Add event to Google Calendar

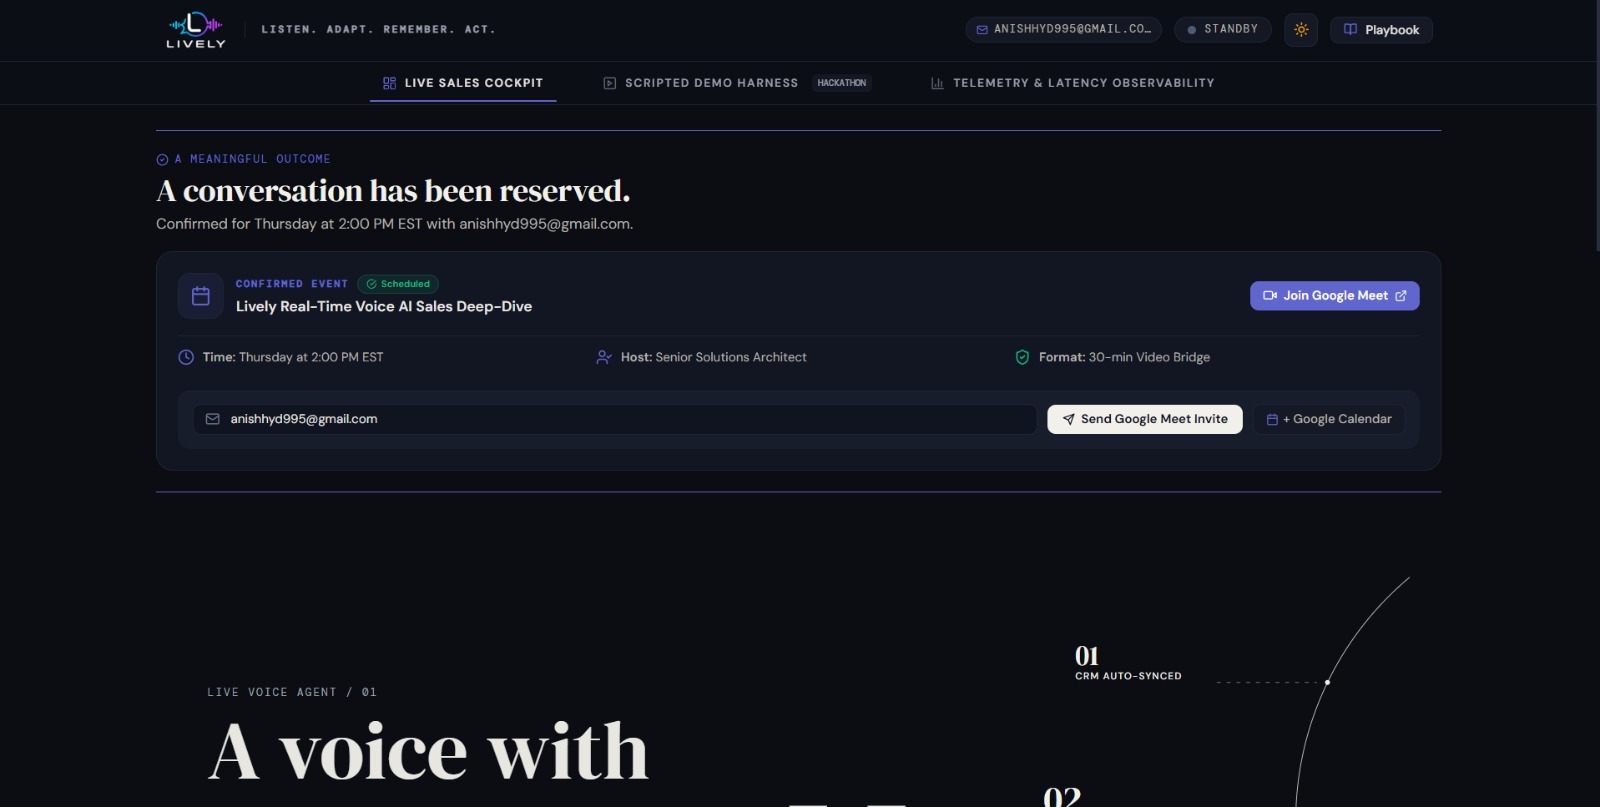[x=1329, y=419]
